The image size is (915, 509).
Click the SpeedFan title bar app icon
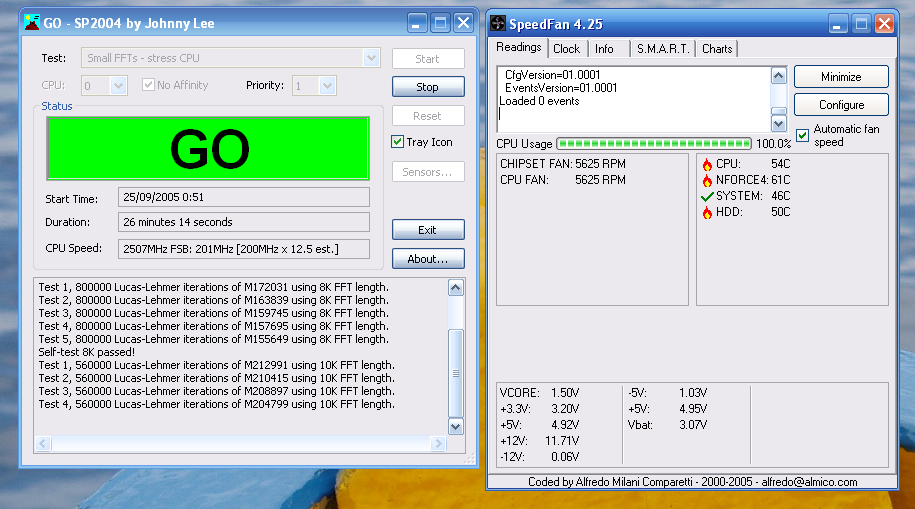[497, 23]
